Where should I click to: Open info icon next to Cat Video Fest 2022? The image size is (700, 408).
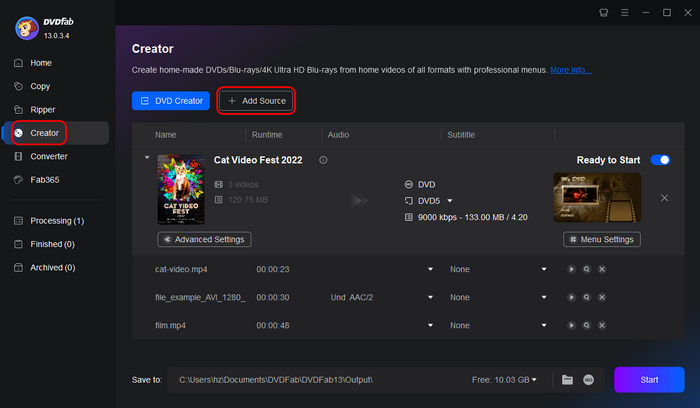(x=323, y=160)
